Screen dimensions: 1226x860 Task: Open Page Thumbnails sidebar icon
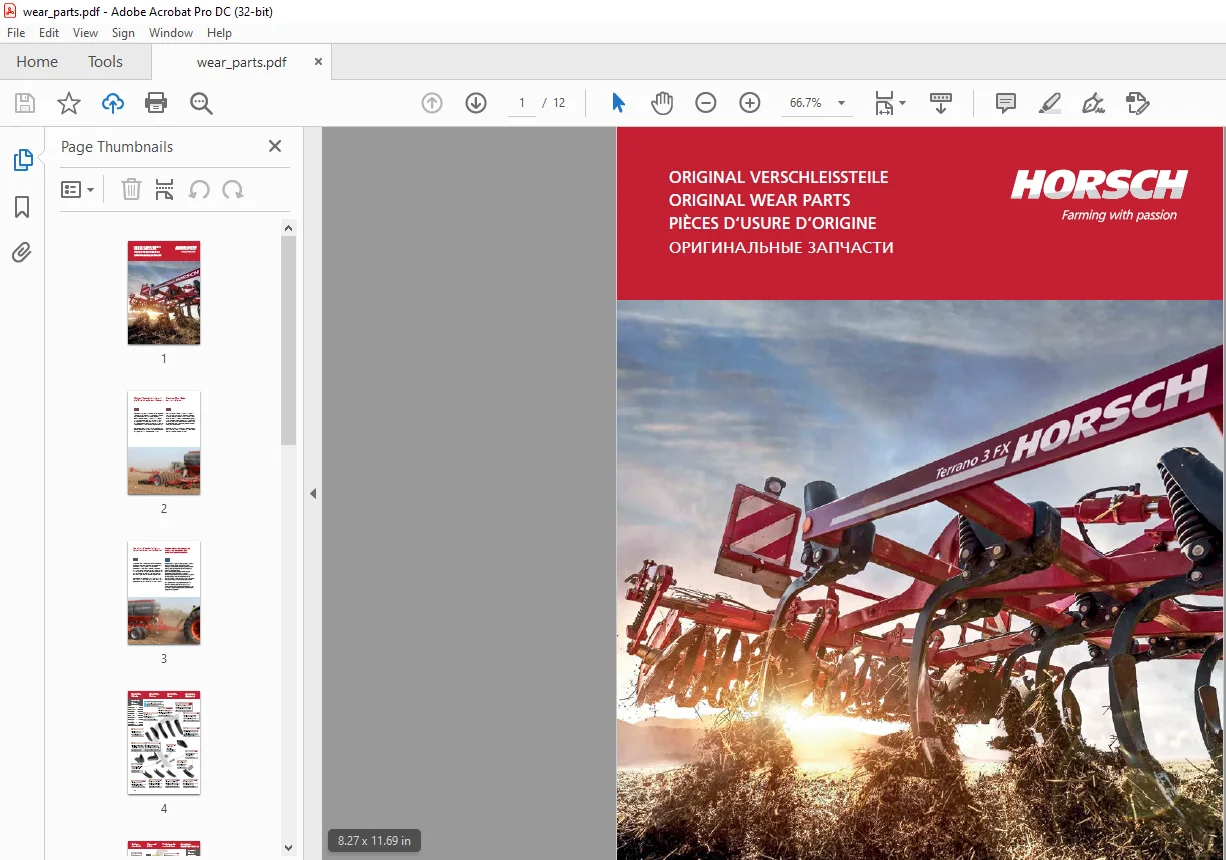click(22, 160)
